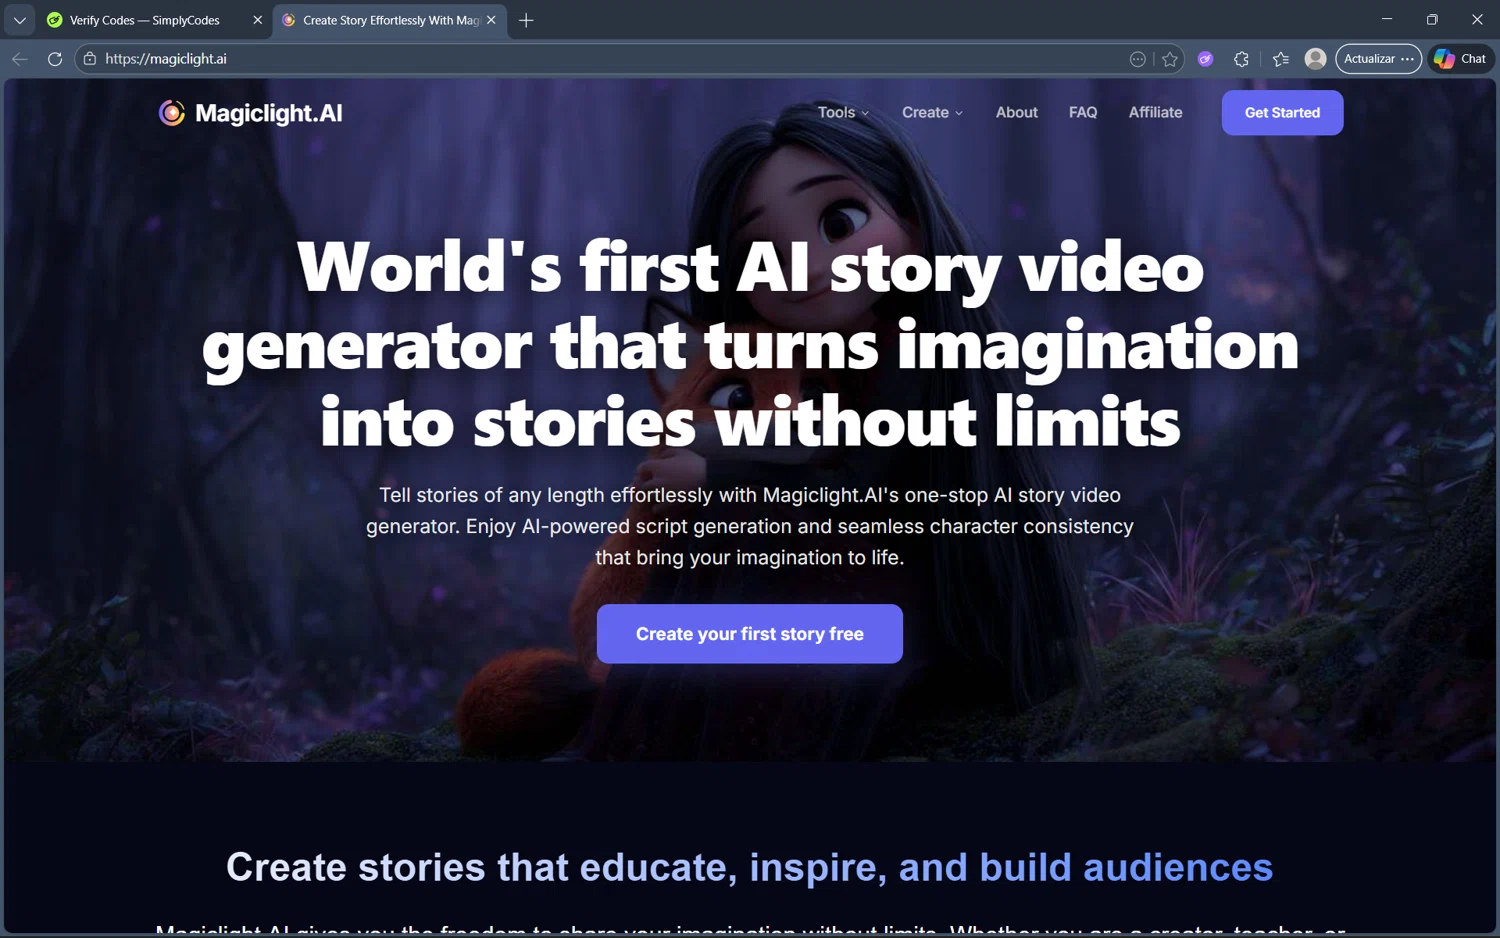Minimize the browser window
The width and height of the screenshot is (1500, 938).
coord(1387,19)
